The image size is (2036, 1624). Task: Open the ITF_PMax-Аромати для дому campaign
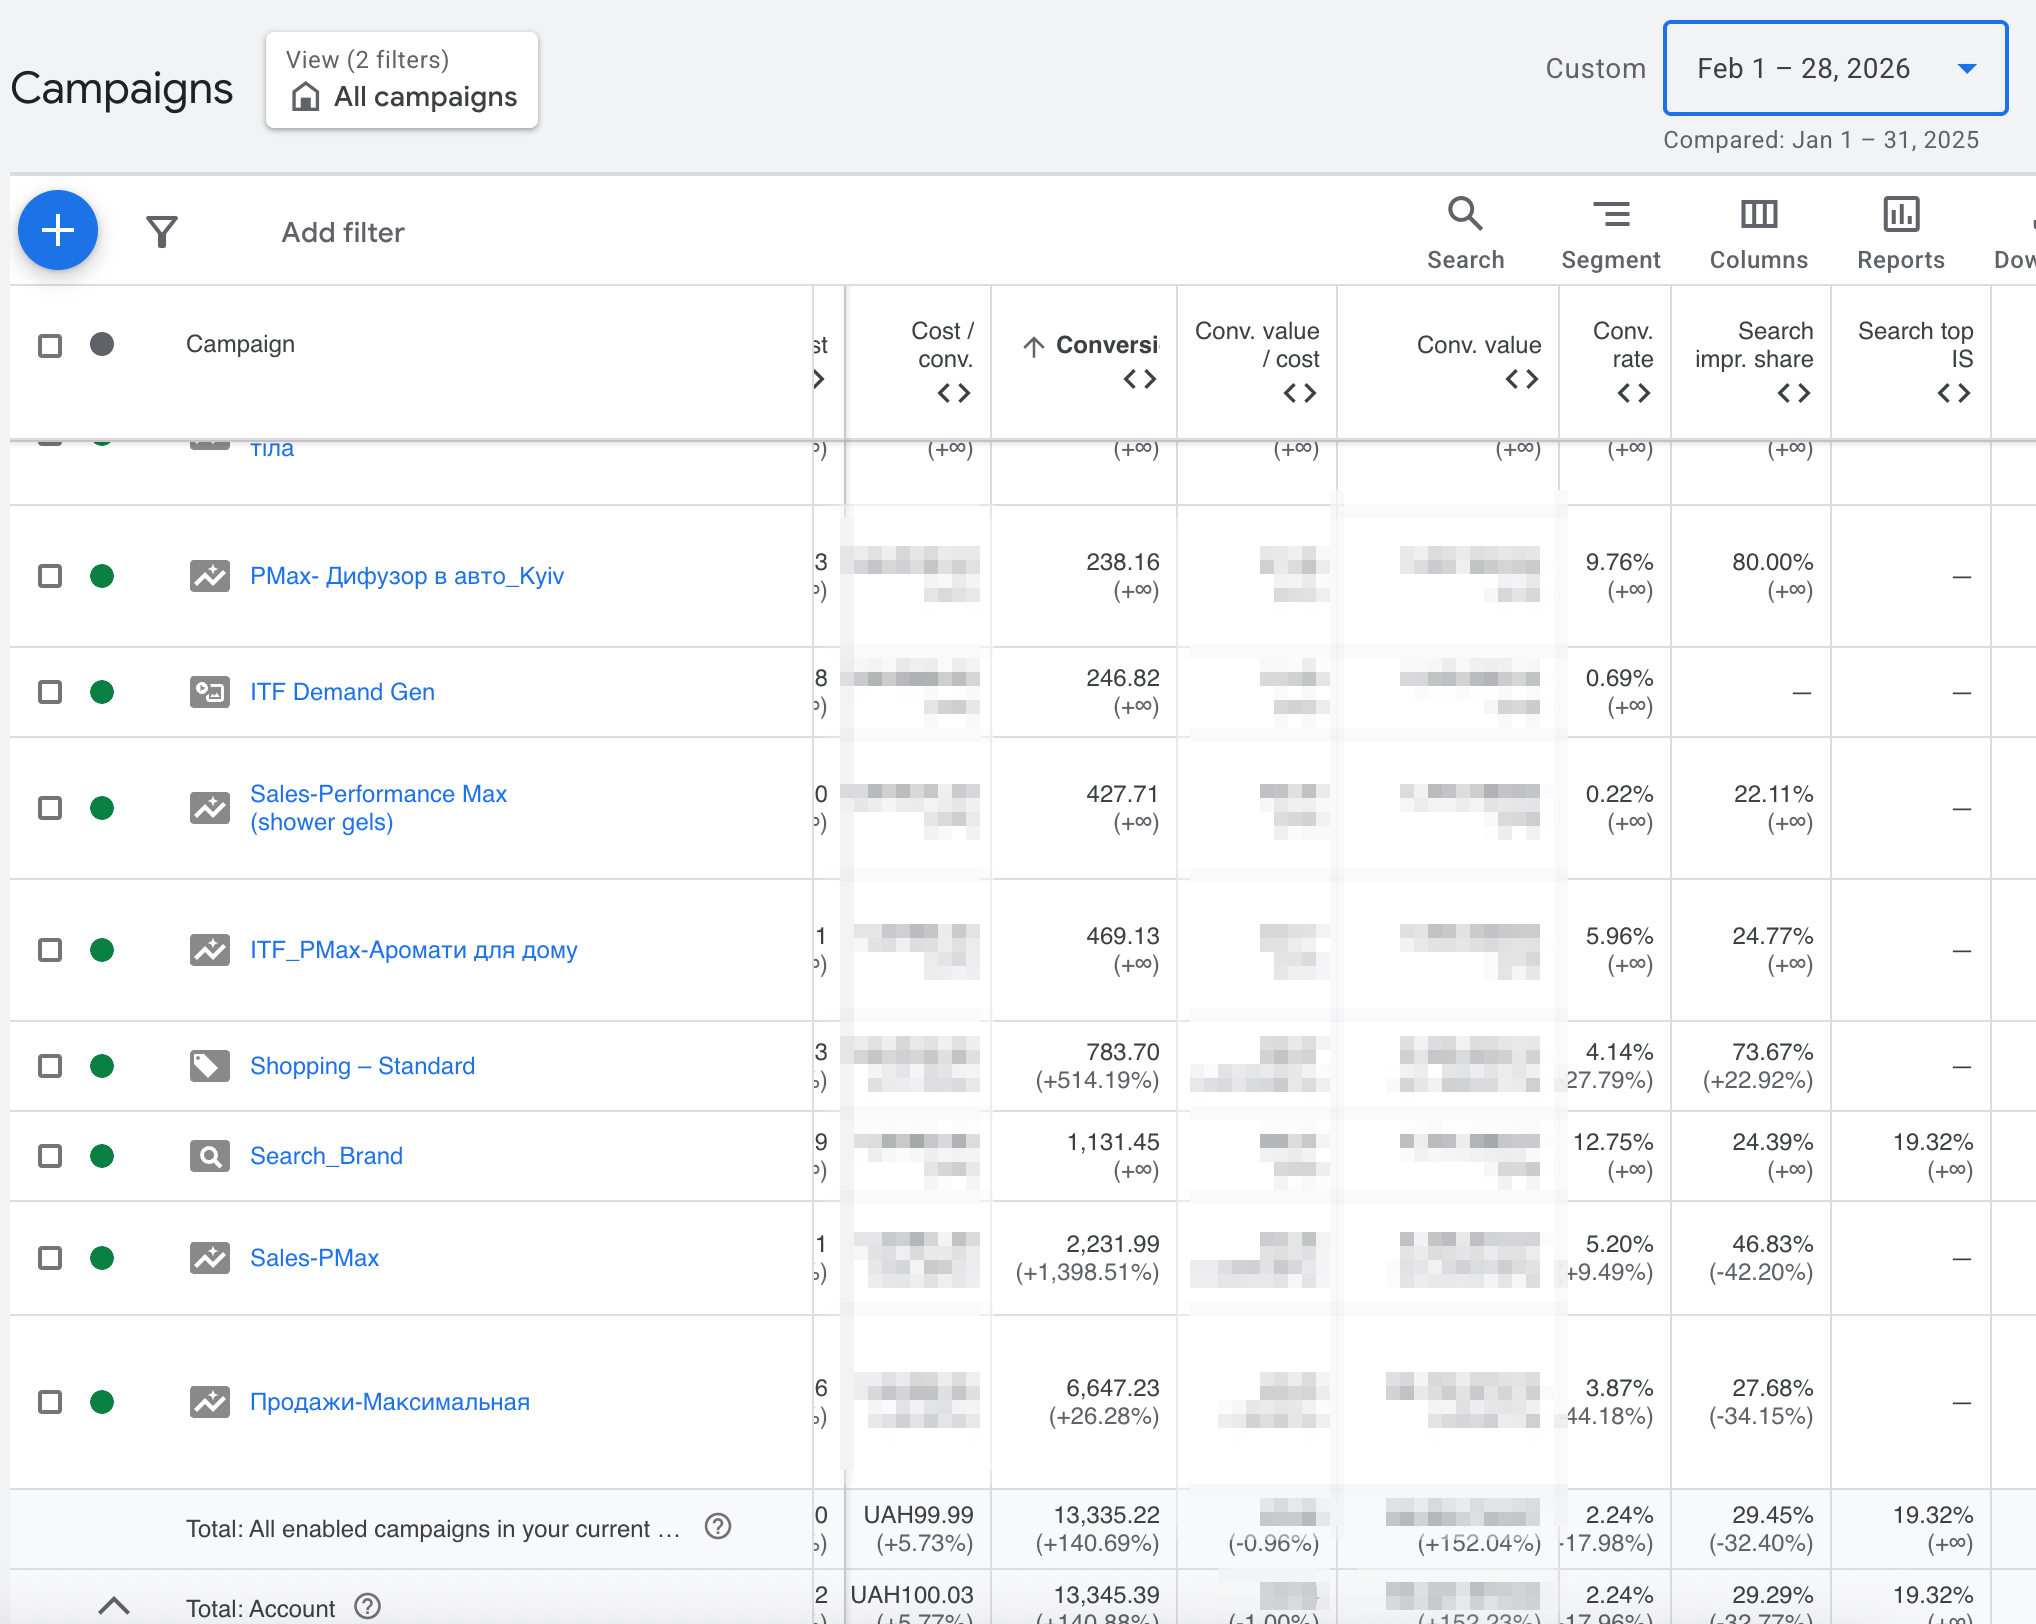coord(414,950)
